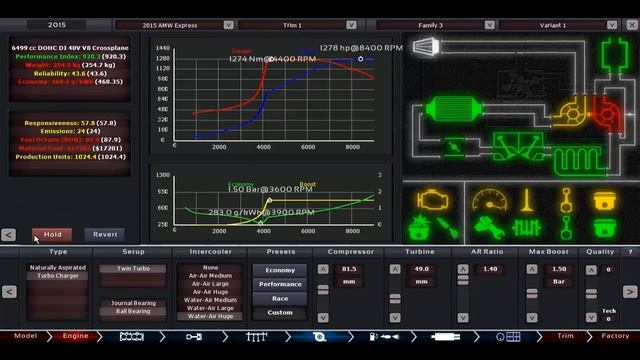Expand the 2015 AMW Express dropdown
The height and width of the screenshot is (360, 640).
(228, 25)
